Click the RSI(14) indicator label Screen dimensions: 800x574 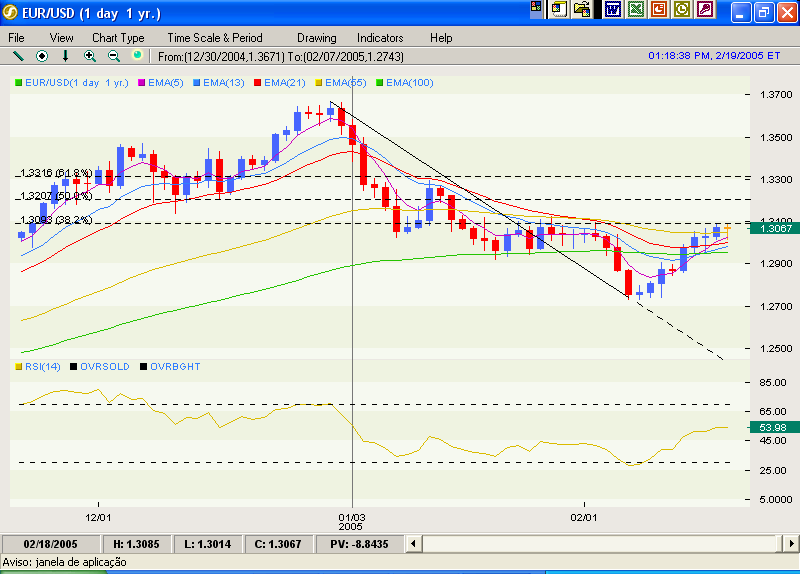(x=43, y=366)
